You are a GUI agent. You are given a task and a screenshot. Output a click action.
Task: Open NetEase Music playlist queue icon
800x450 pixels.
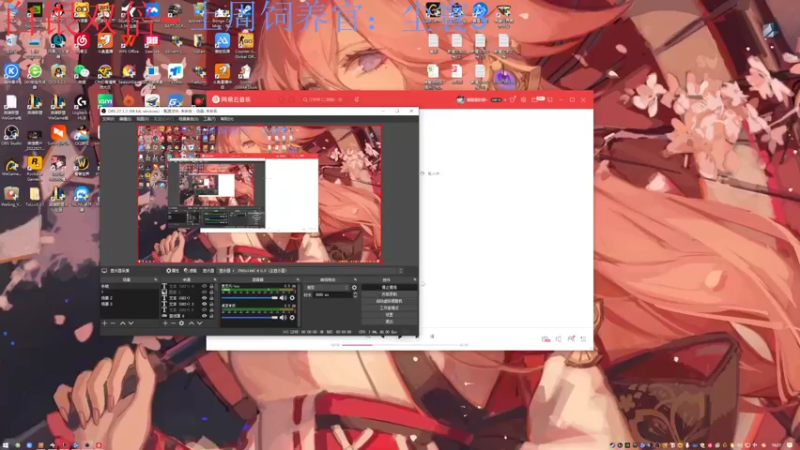583,339
